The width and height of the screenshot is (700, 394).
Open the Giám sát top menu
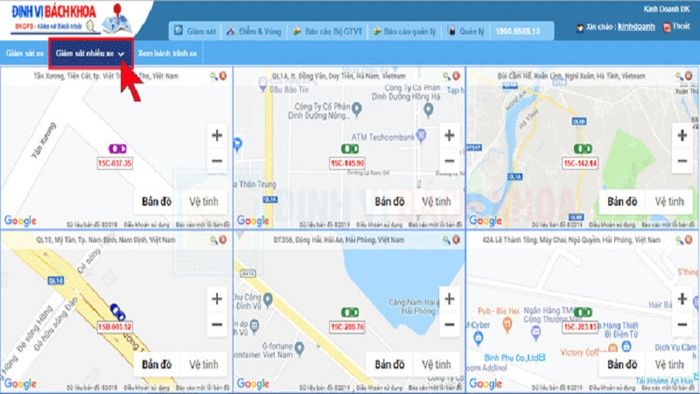pos(195,31)
